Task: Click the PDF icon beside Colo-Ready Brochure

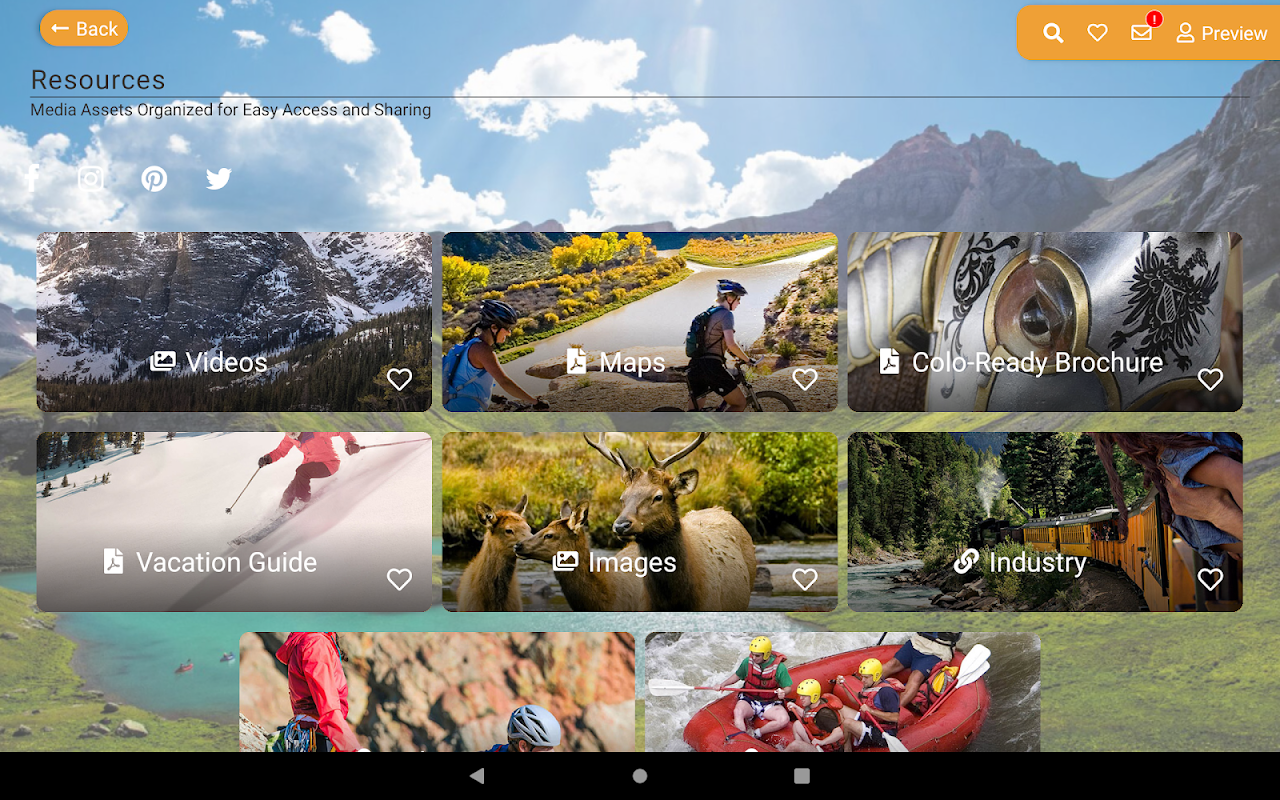Action: pos(889,361)
